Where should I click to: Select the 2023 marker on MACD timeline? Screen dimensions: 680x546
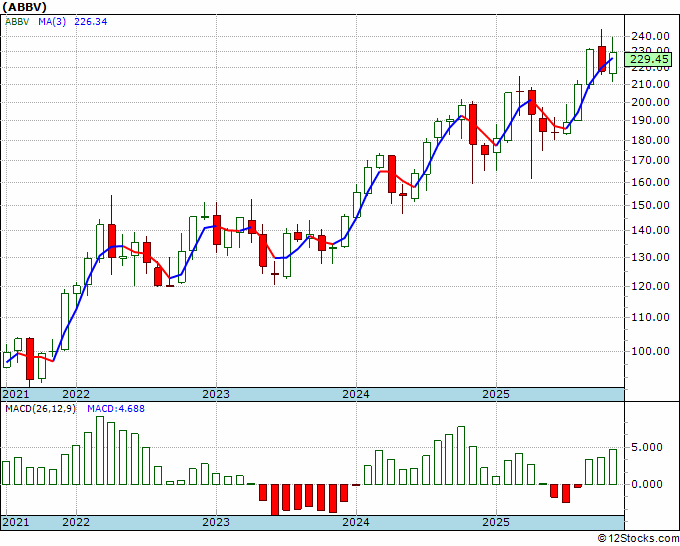[x=216, y=522]
